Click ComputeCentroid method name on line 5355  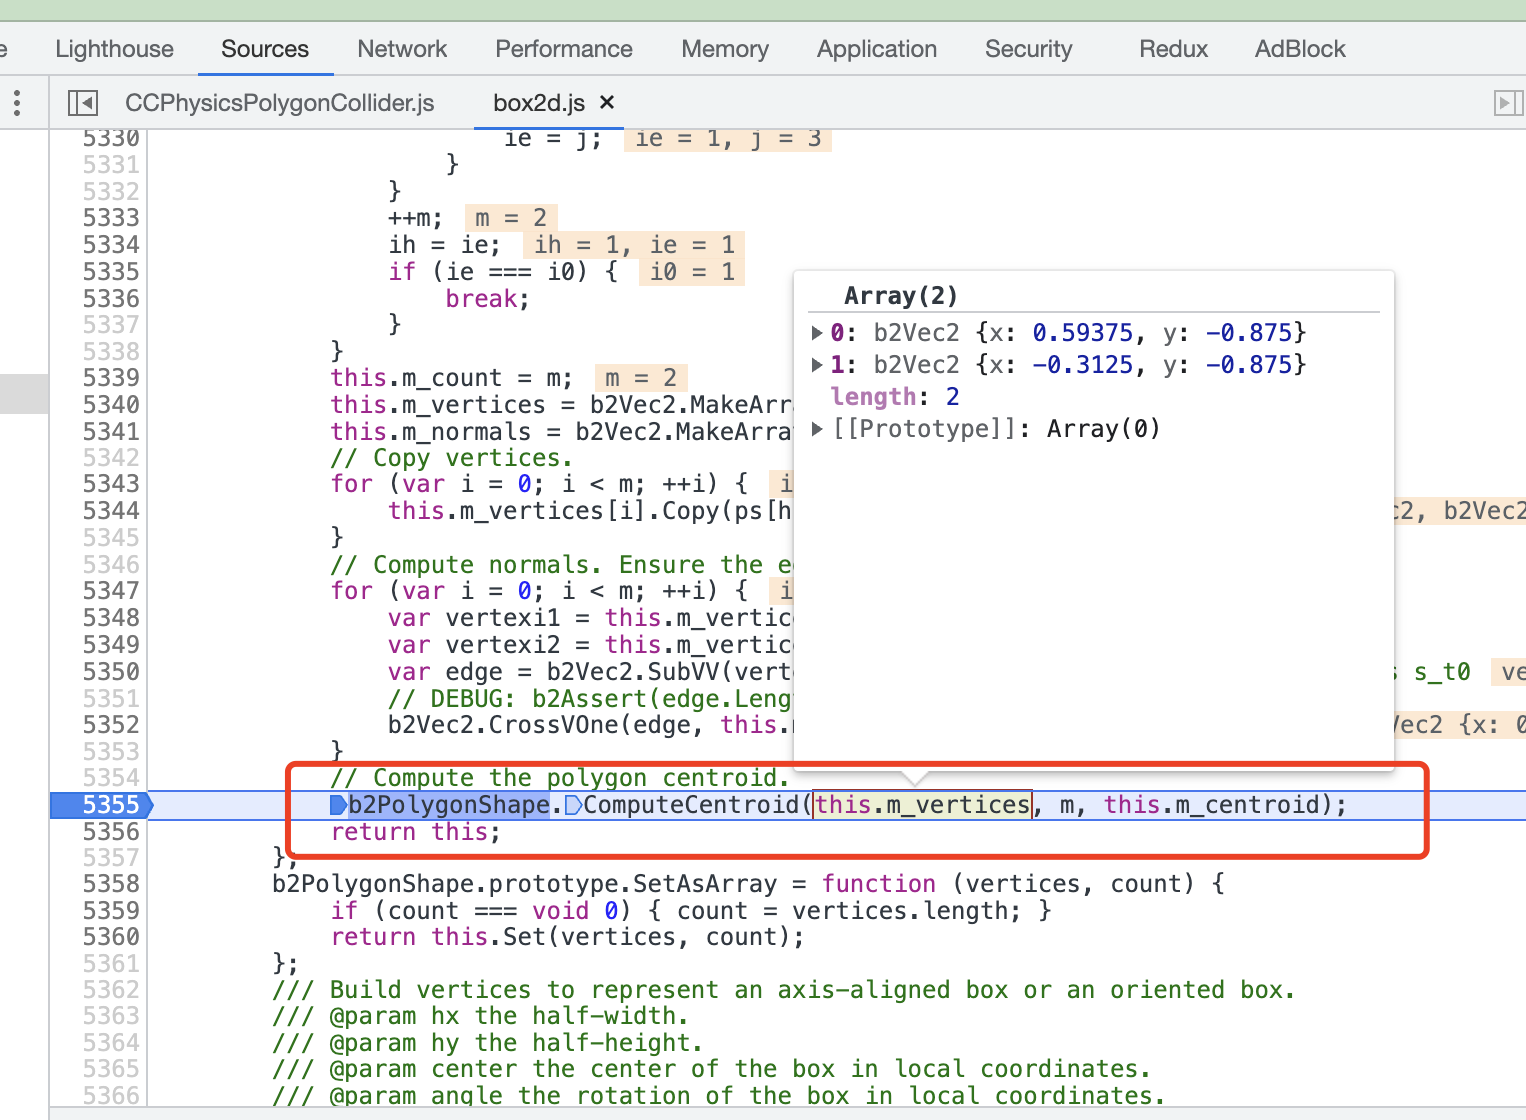pos(691,805)
